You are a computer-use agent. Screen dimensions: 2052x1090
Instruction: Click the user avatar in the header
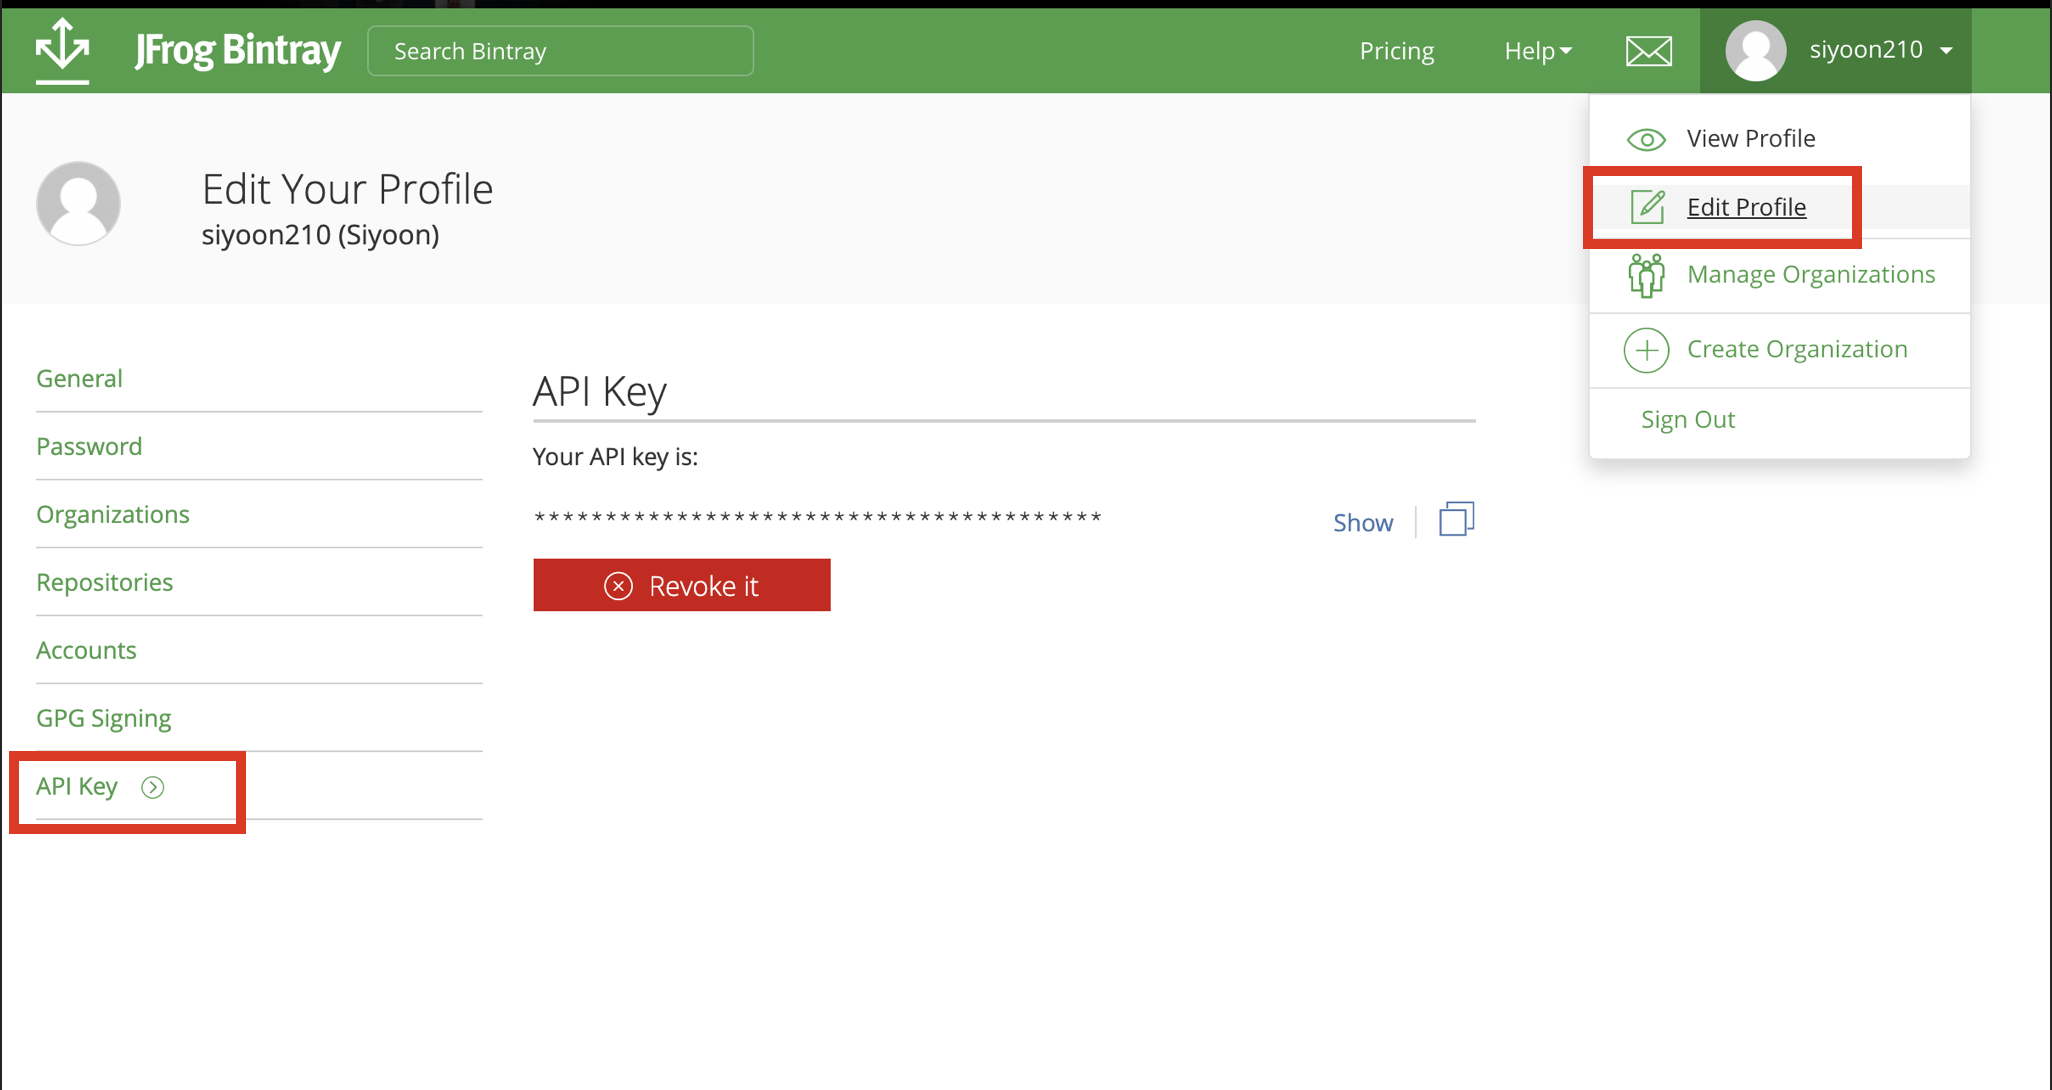(1756, 51)
